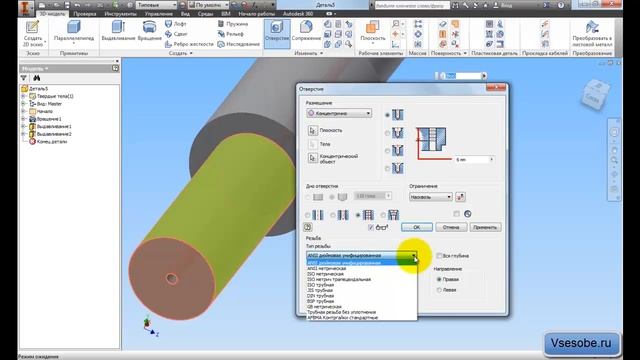Click the help question mark in title bar
The width and height of the screenshot is (640, 360).
(560, 5)
